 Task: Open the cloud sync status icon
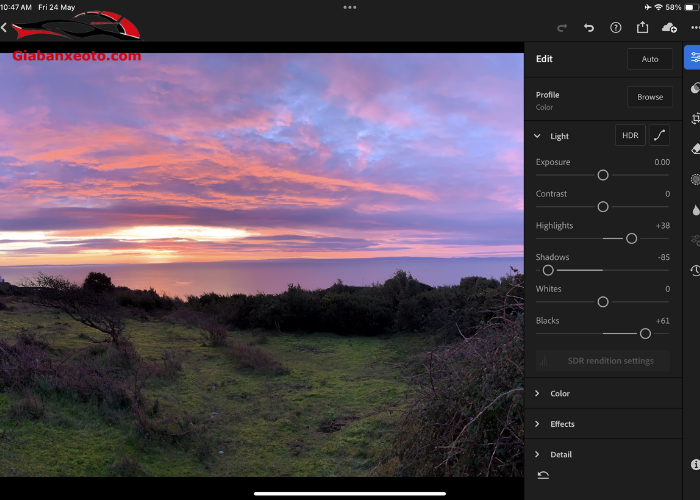(669, 28)
